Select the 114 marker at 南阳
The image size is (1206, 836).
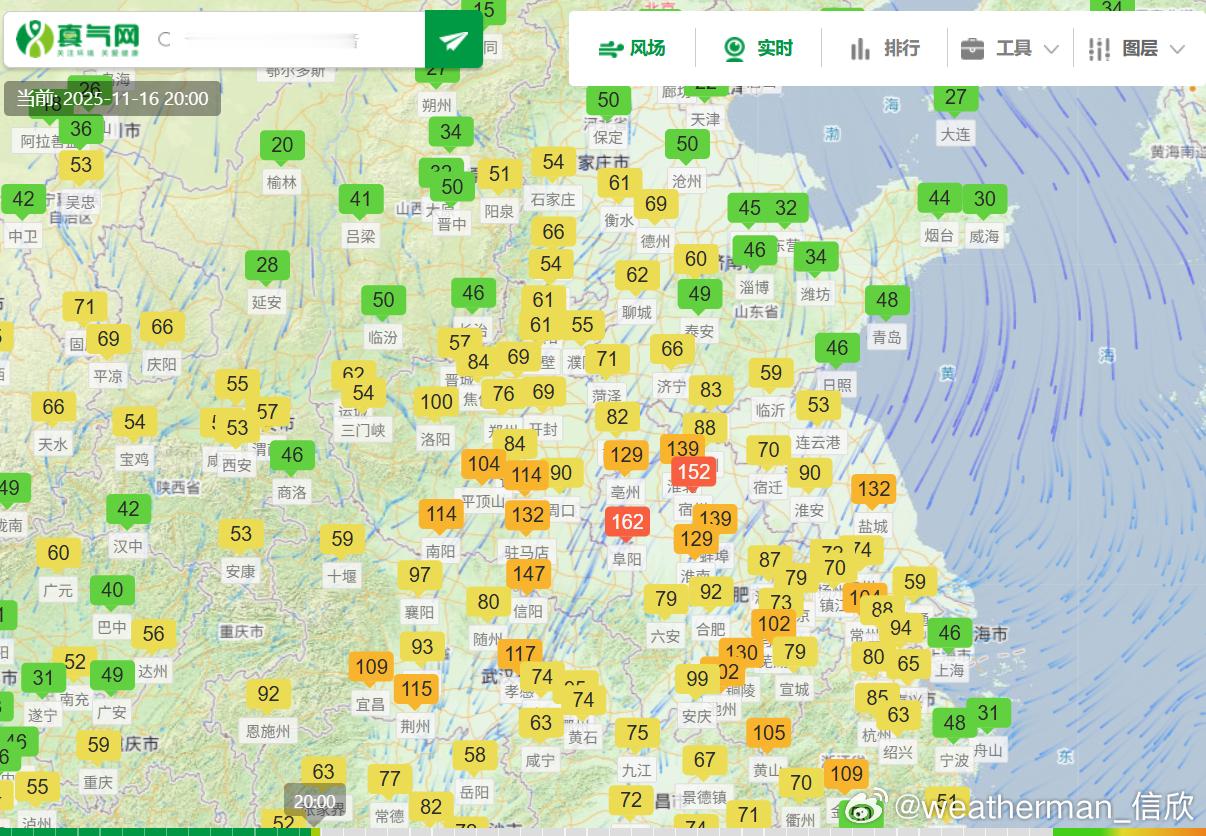point(441,514)
